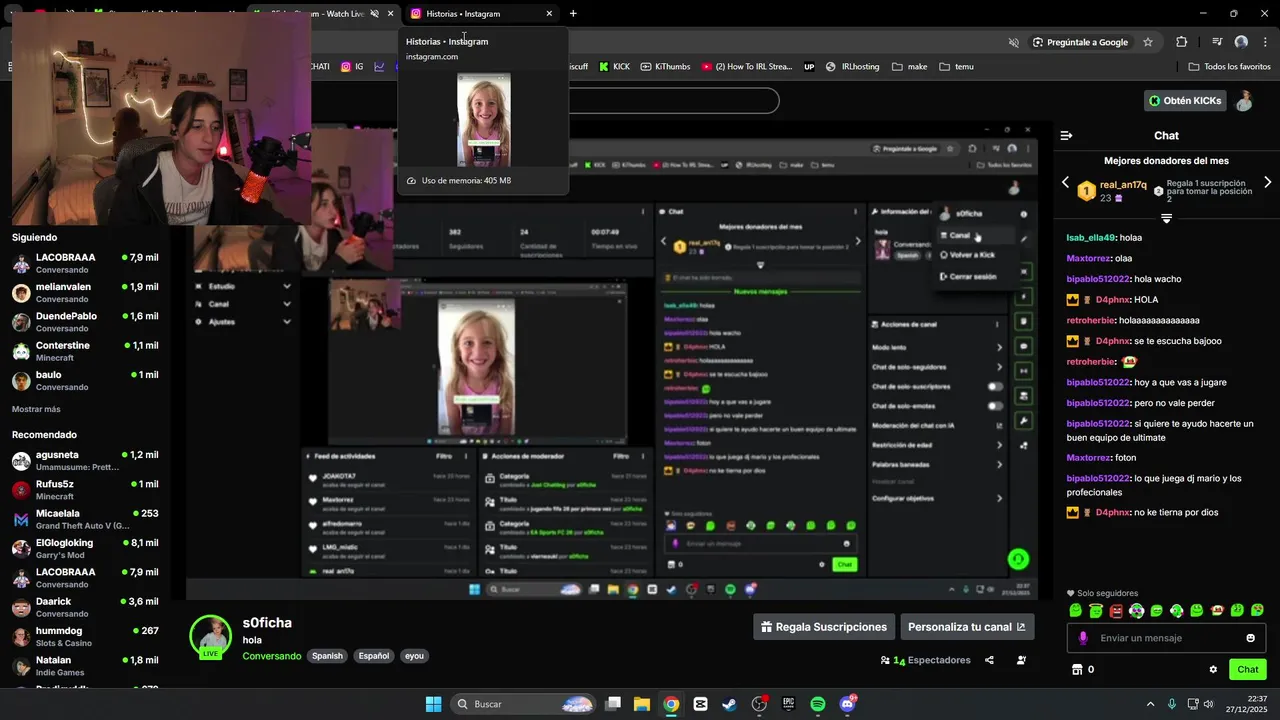Open Todos los favoritos folder
Screen dimensions: 1280x720
point(1229,67)
